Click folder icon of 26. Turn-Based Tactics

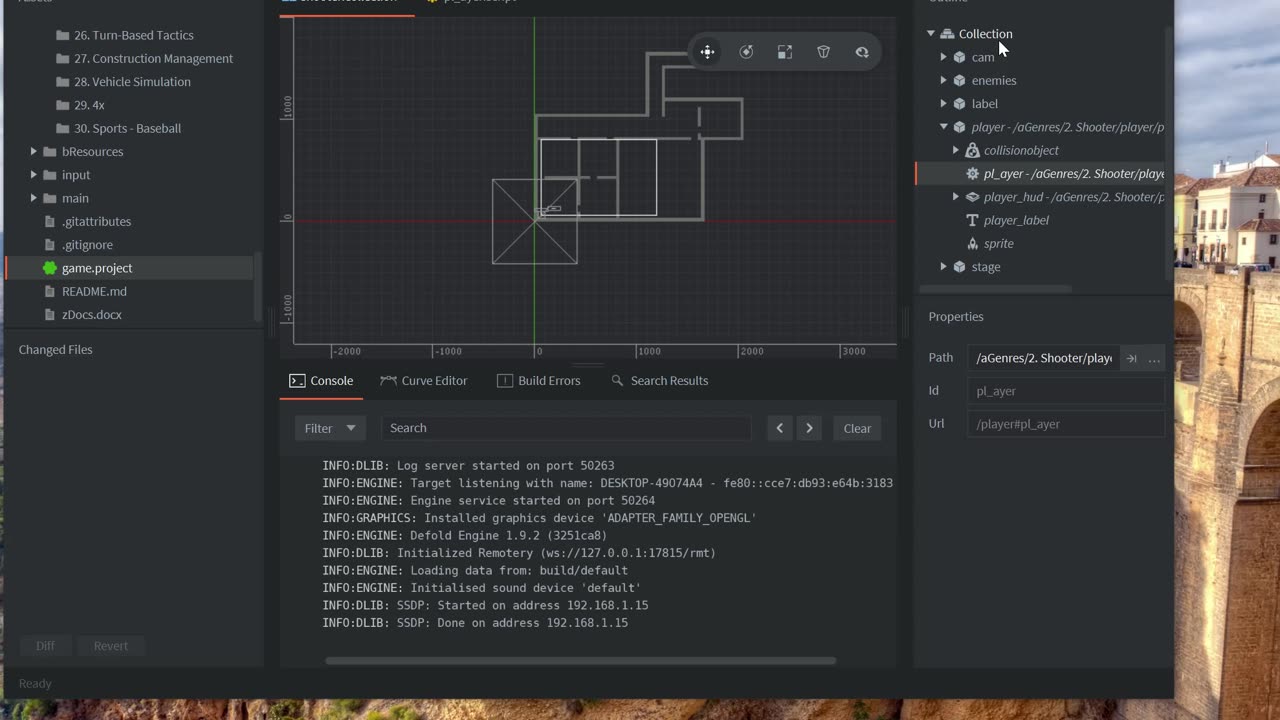[63, 35]
